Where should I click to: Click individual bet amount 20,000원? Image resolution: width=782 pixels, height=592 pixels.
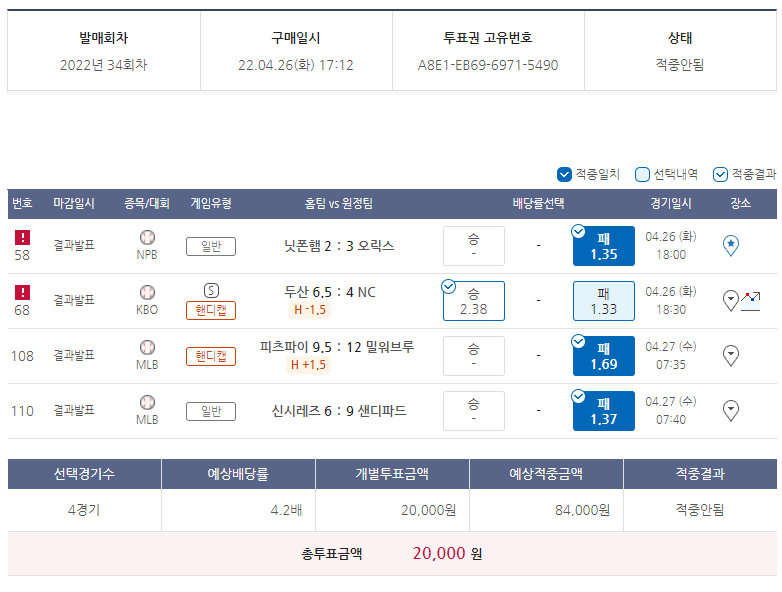(x=428, y=510)
